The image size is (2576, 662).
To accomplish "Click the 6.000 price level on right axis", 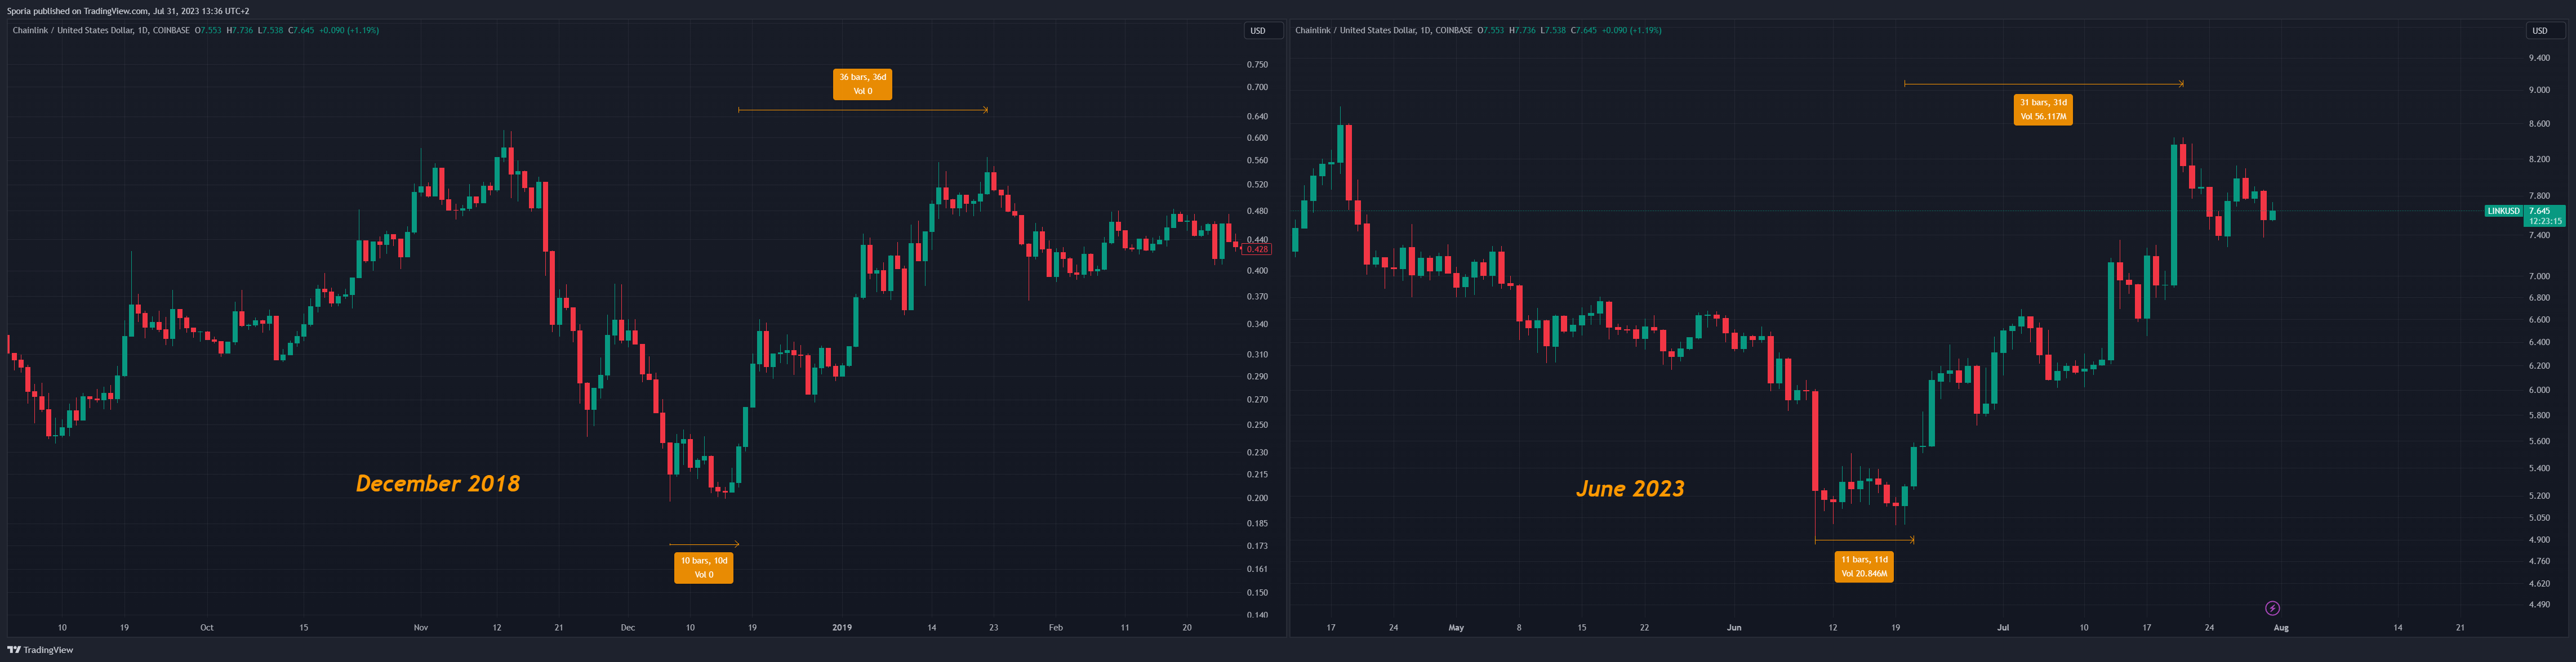I will click(x=2539, y=390).
